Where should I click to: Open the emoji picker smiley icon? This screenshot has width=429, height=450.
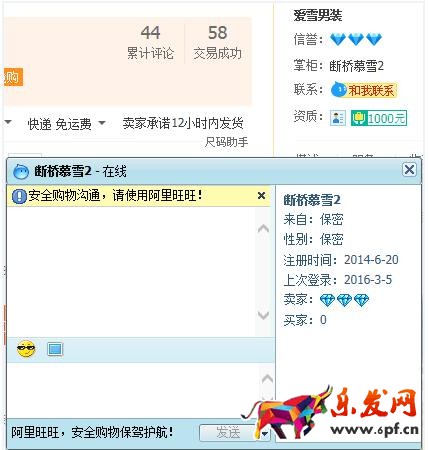click(x=26, y=349)
